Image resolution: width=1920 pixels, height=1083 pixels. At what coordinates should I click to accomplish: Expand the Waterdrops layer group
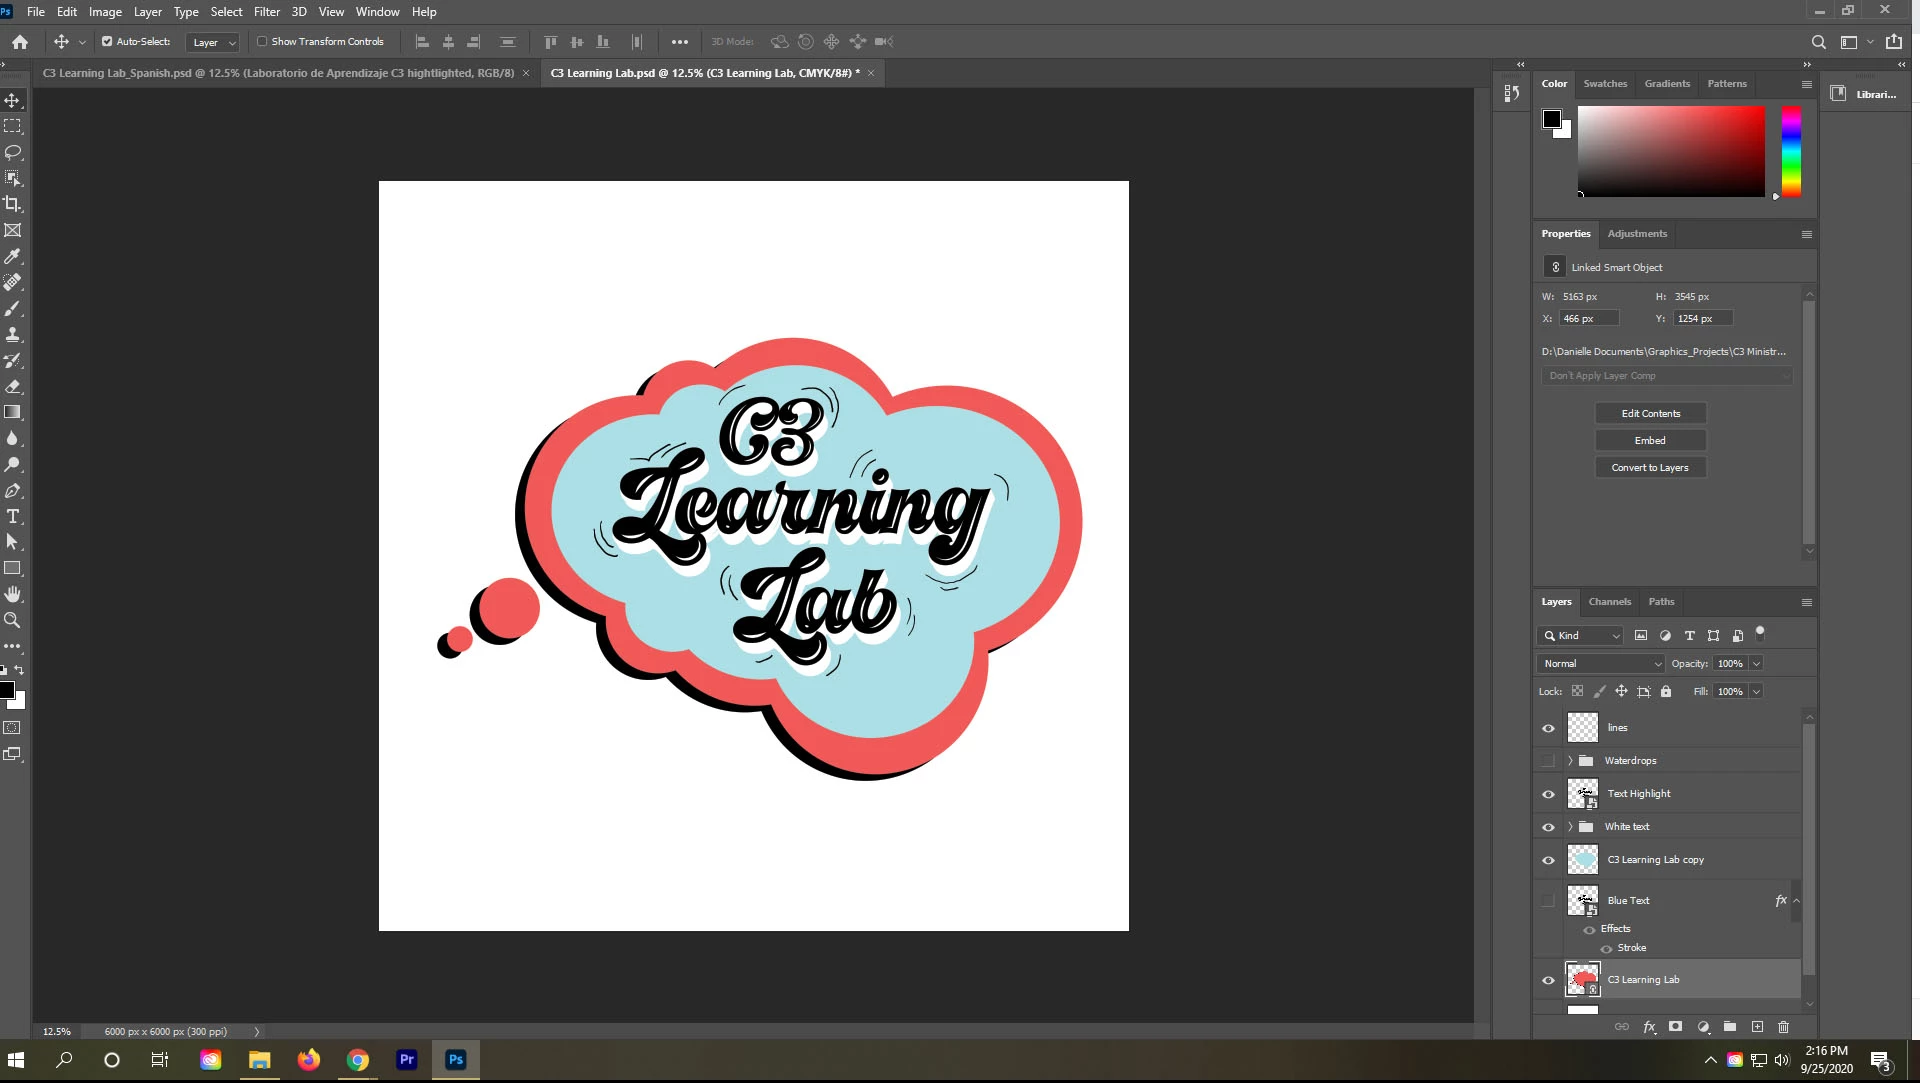point(1570,761)
